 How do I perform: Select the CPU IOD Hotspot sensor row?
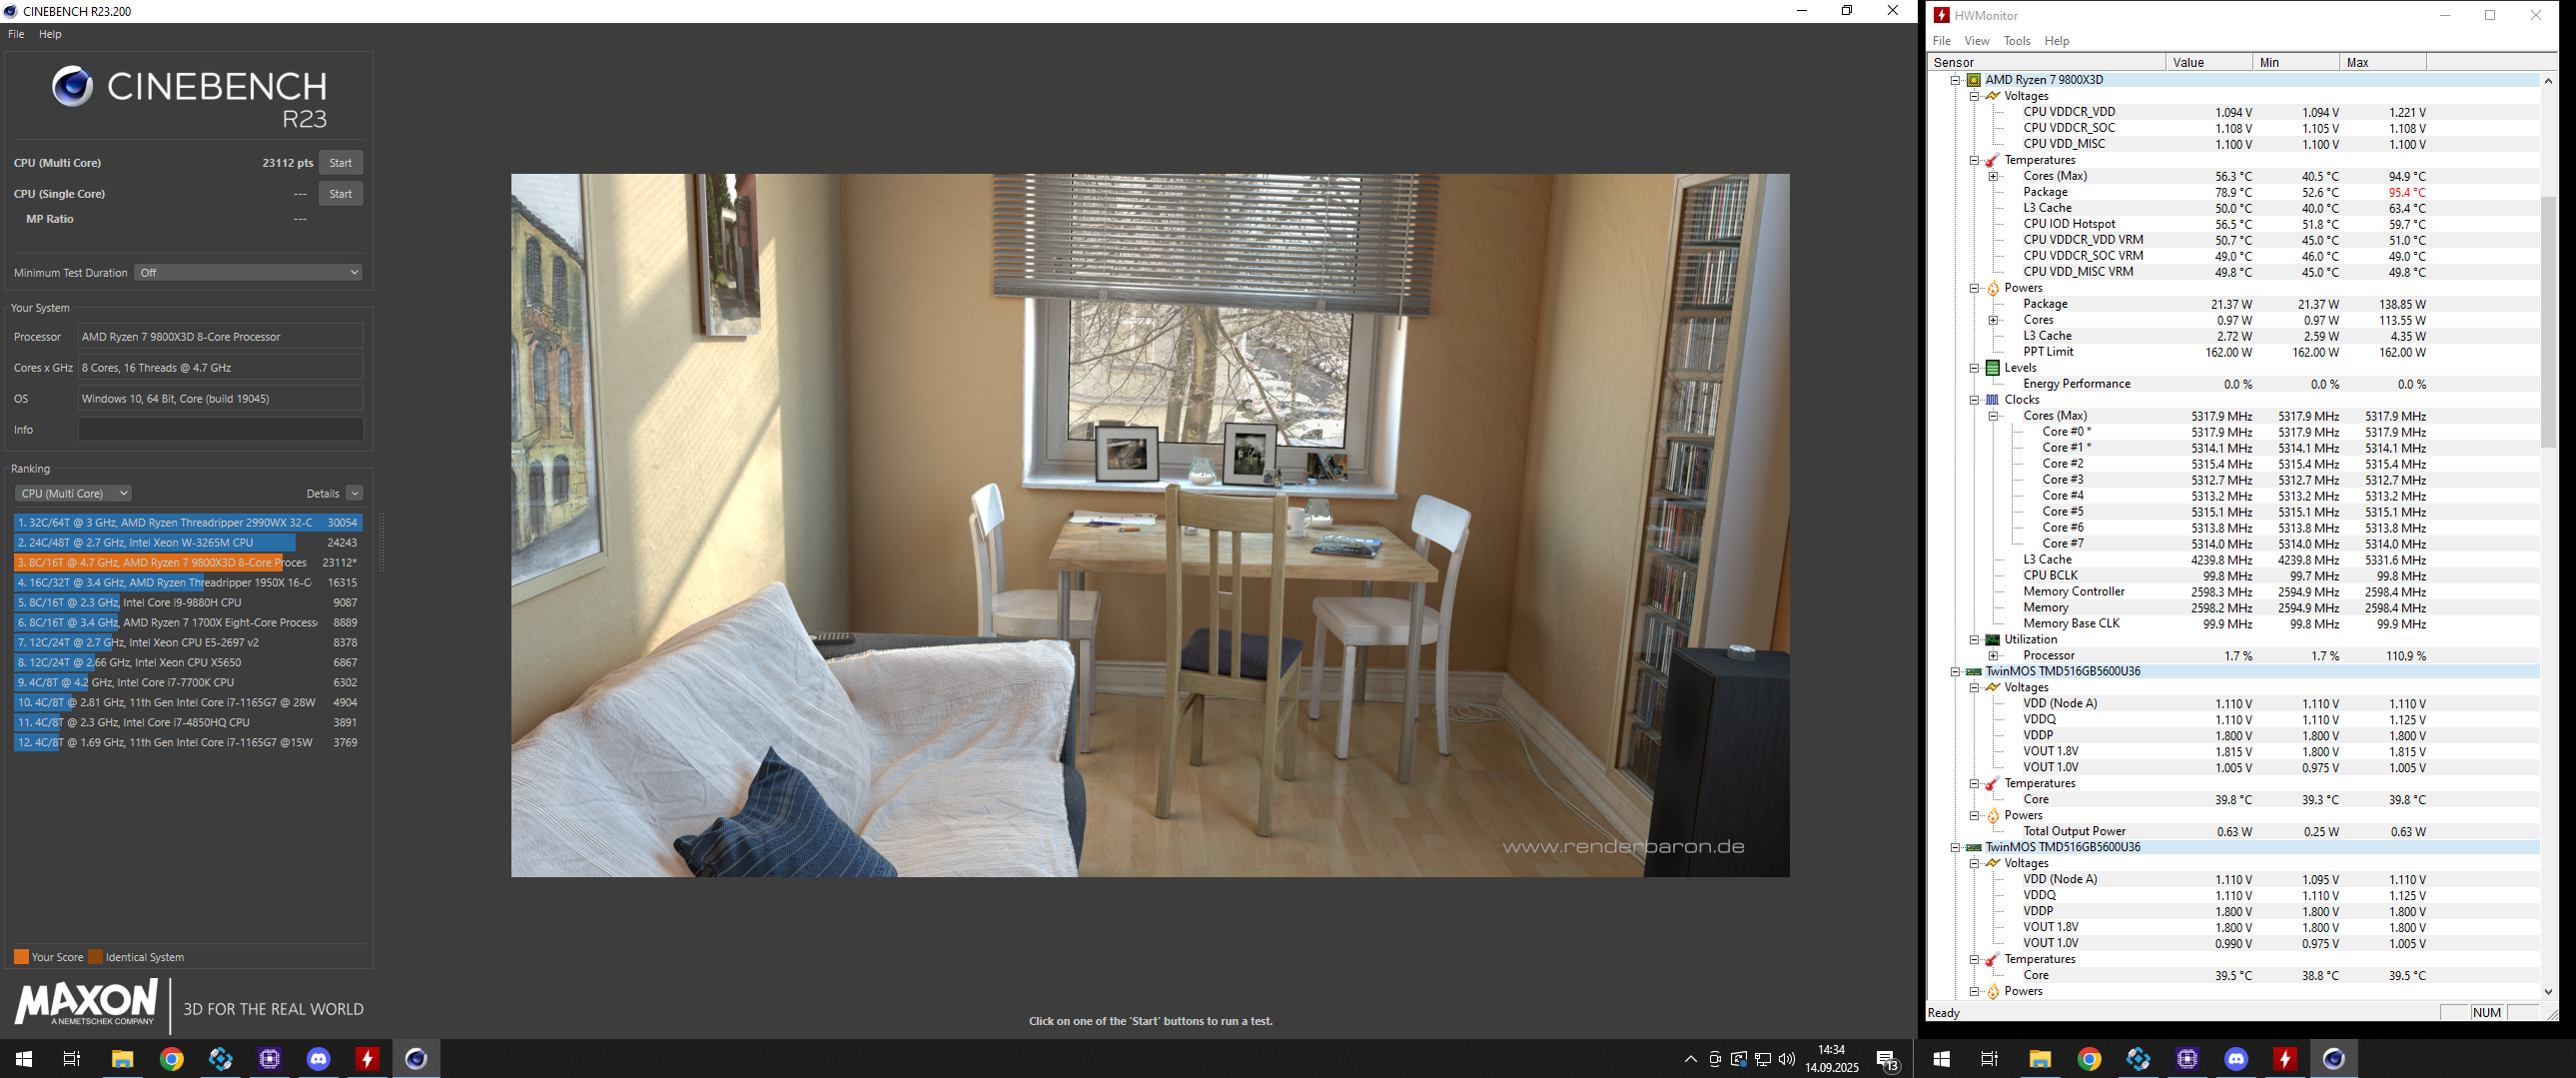tap(2233, 224)
